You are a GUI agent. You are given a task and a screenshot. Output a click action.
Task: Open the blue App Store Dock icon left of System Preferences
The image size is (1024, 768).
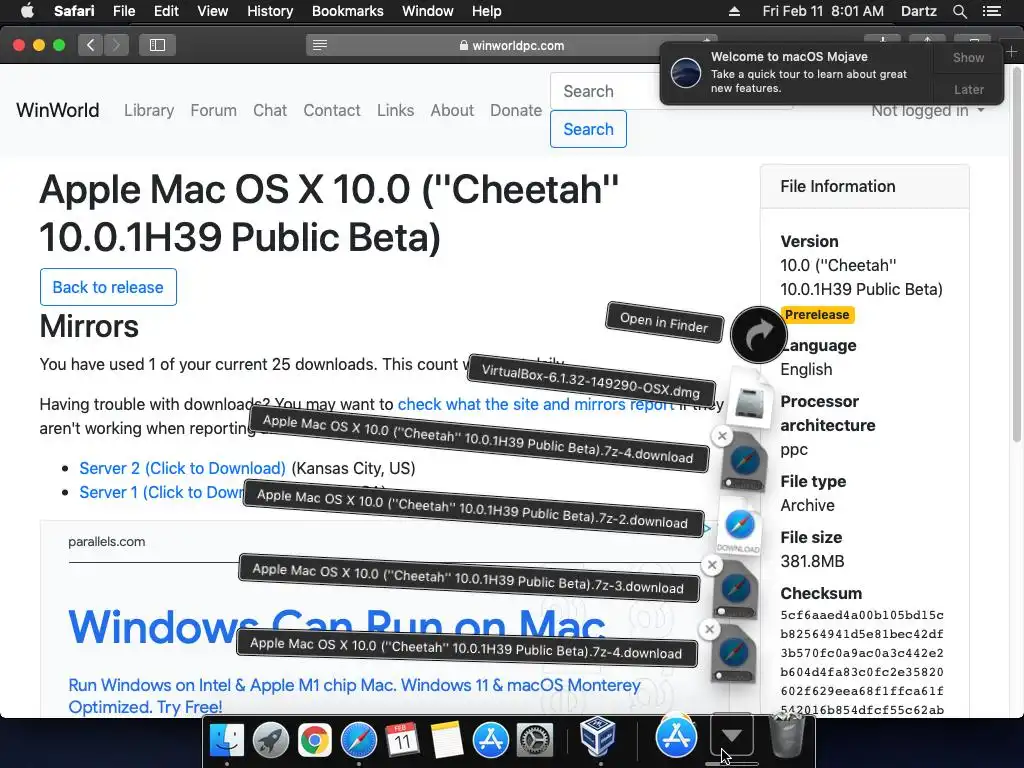[x=490, y=740]
